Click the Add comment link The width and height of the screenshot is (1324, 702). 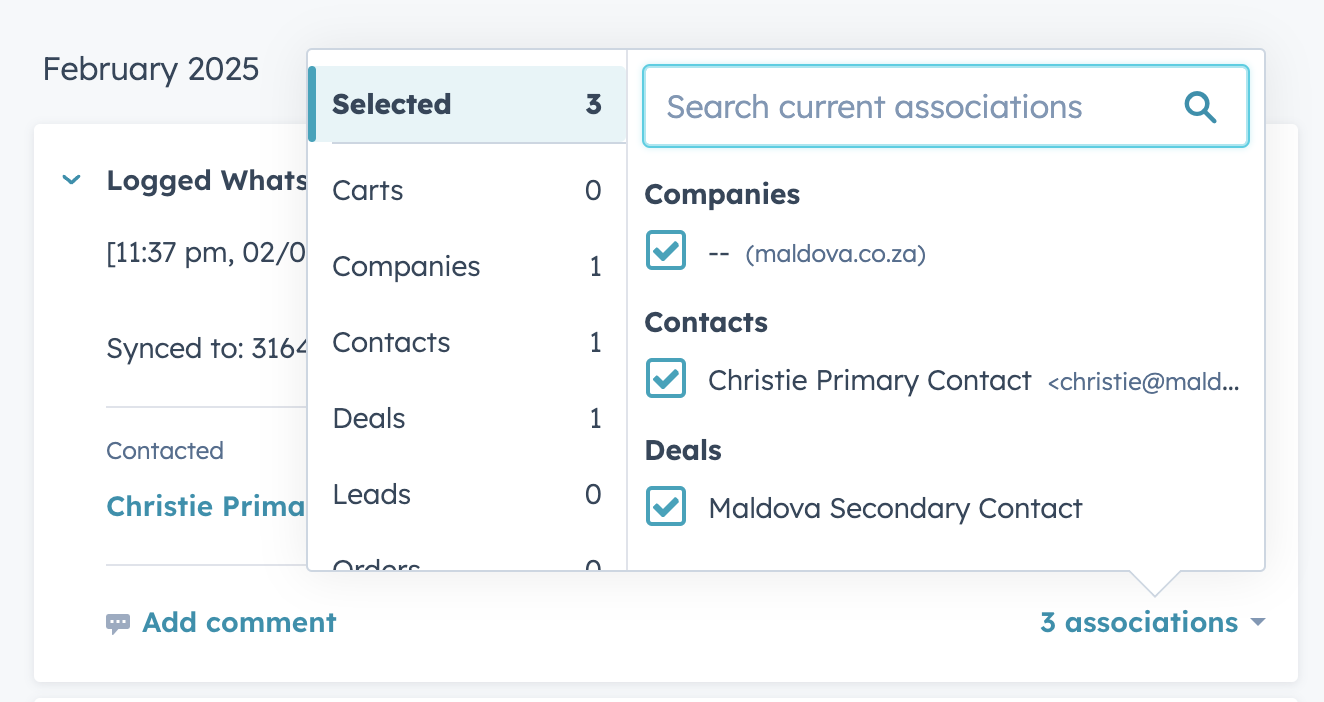coord(239,622)
